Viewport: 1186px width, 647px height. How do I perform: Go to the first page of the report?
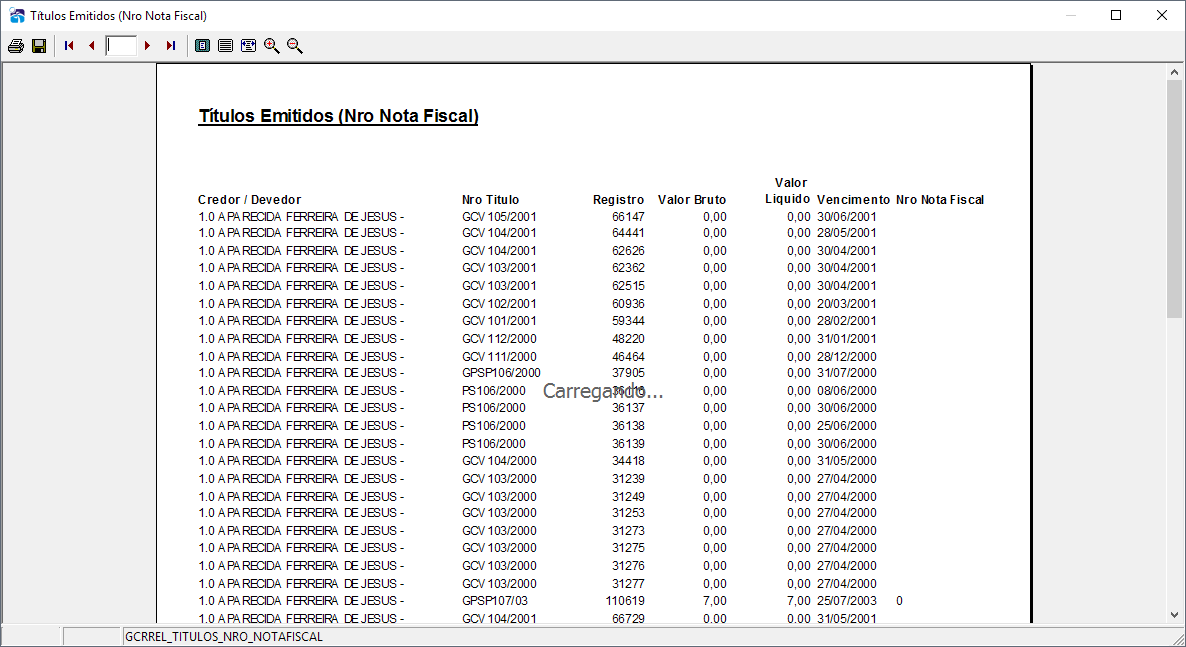[x=69, y=46]
